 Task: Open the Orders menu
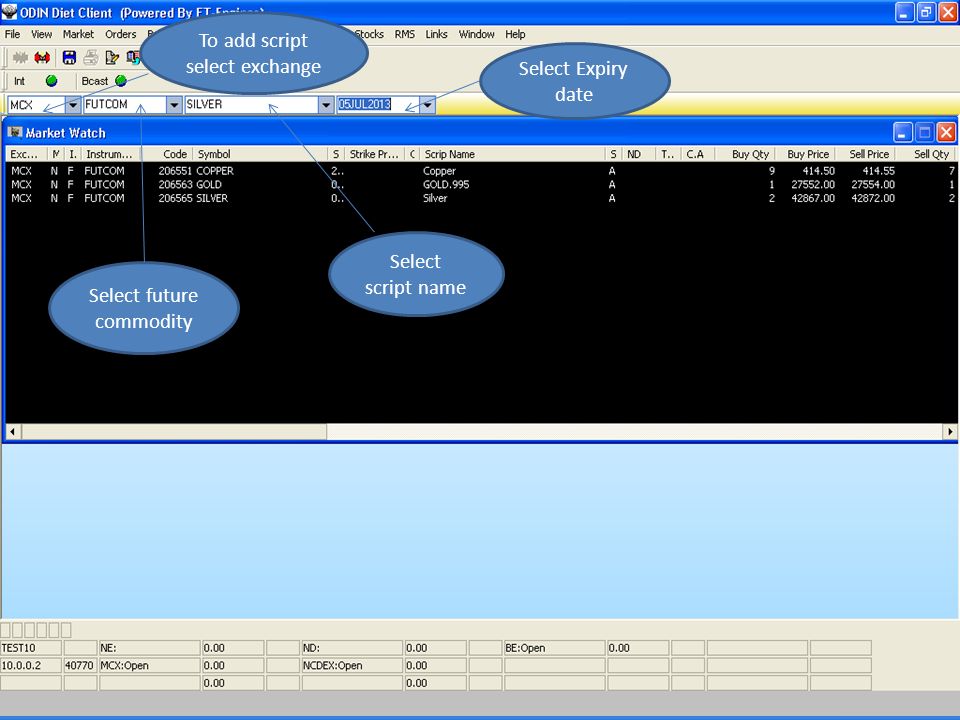coord(121,34)
